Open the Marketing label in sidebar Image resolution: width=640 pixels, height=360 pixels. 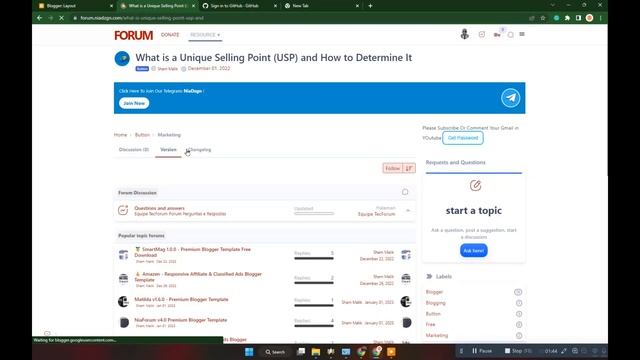click(437, 336)
